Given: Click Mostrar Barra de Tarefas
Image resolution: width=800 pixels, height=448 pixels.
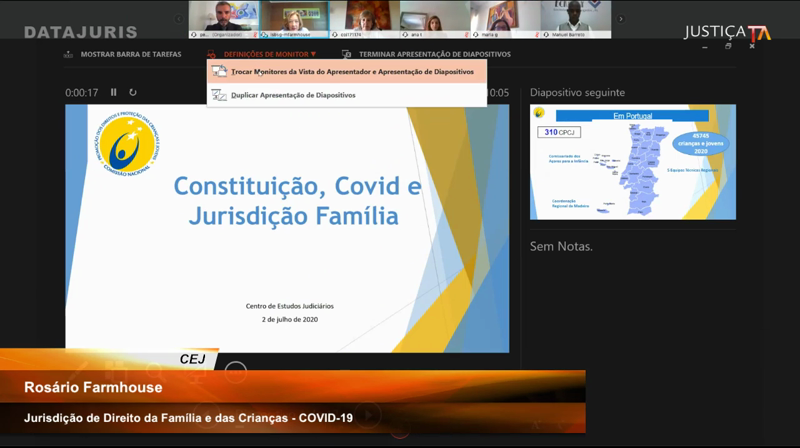Looking at the screenshot, I should (130, 54).
